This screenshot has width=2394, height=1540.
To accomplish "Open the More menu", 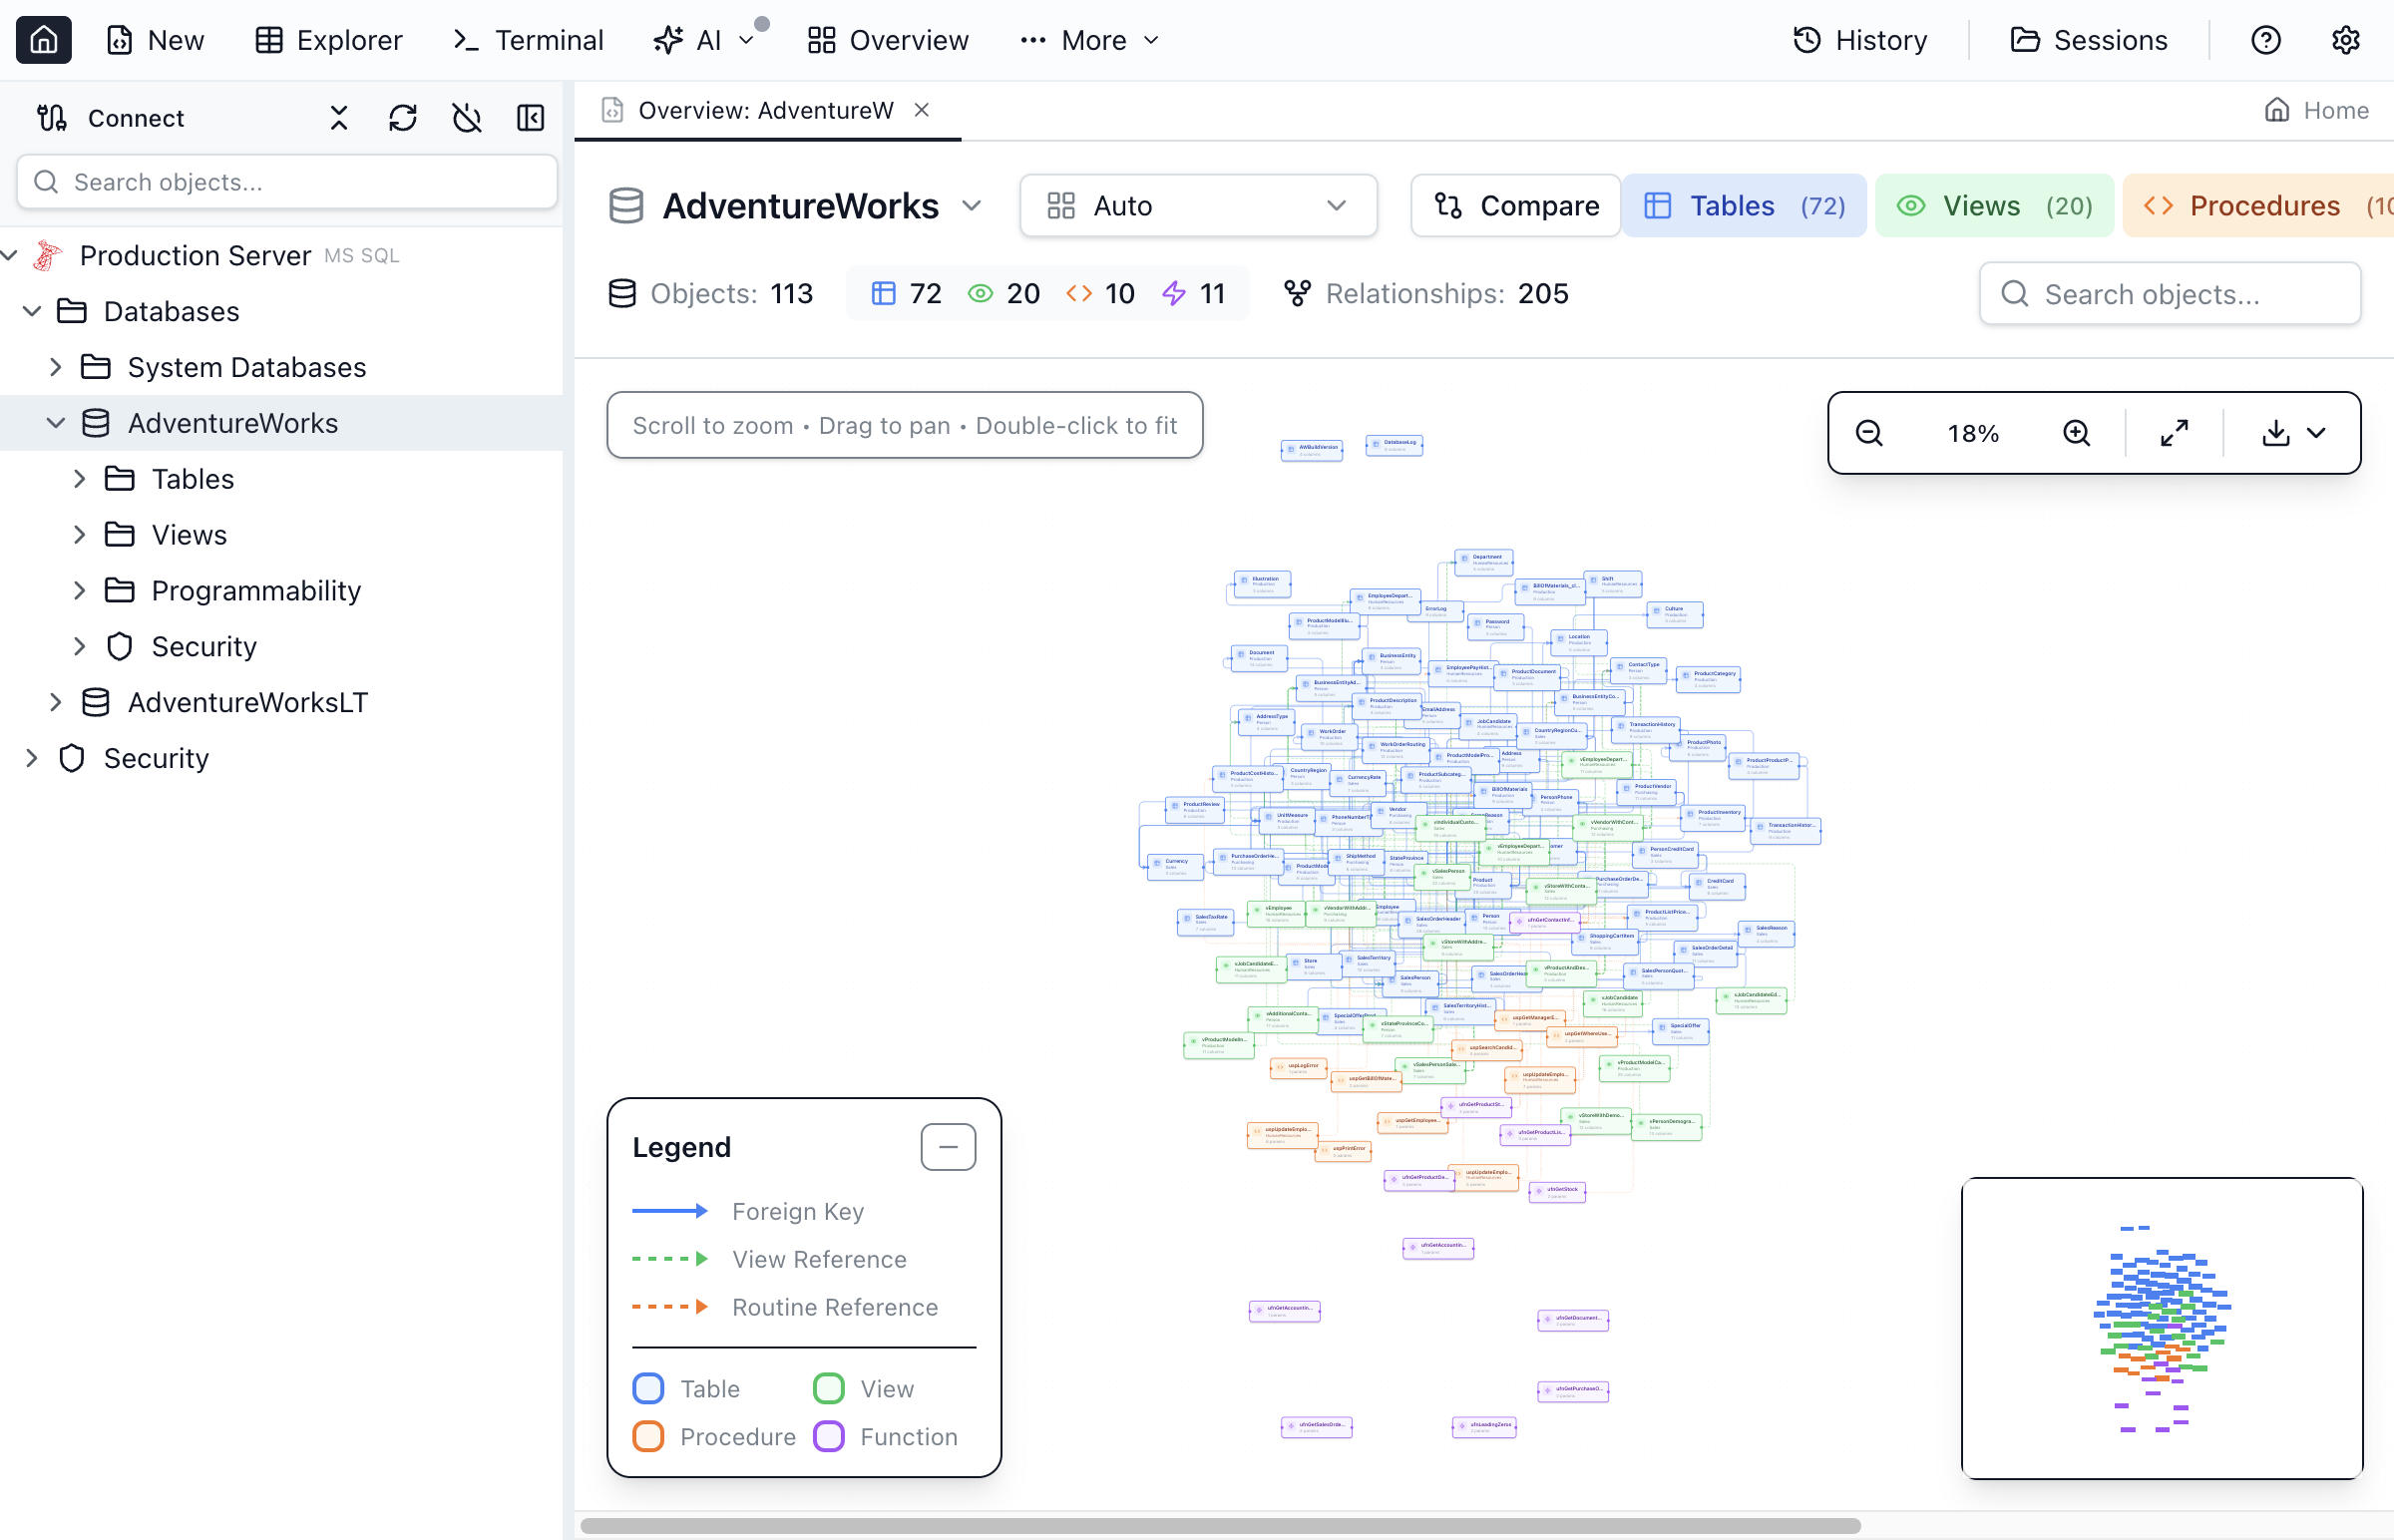I will pos(1088,40).
